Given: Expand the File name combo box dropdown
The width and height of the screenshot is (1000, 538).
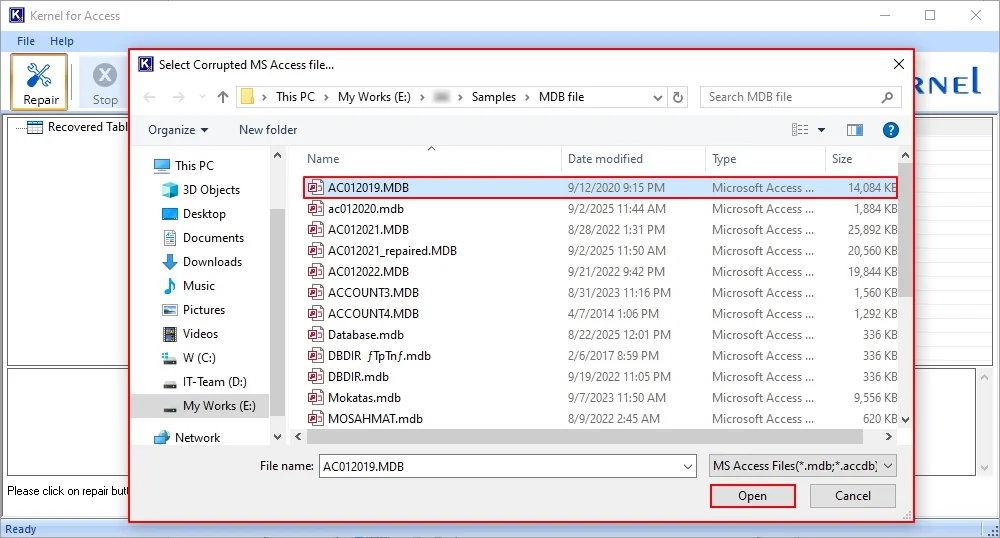Looking at the screenshot, I should coord(688,467).
